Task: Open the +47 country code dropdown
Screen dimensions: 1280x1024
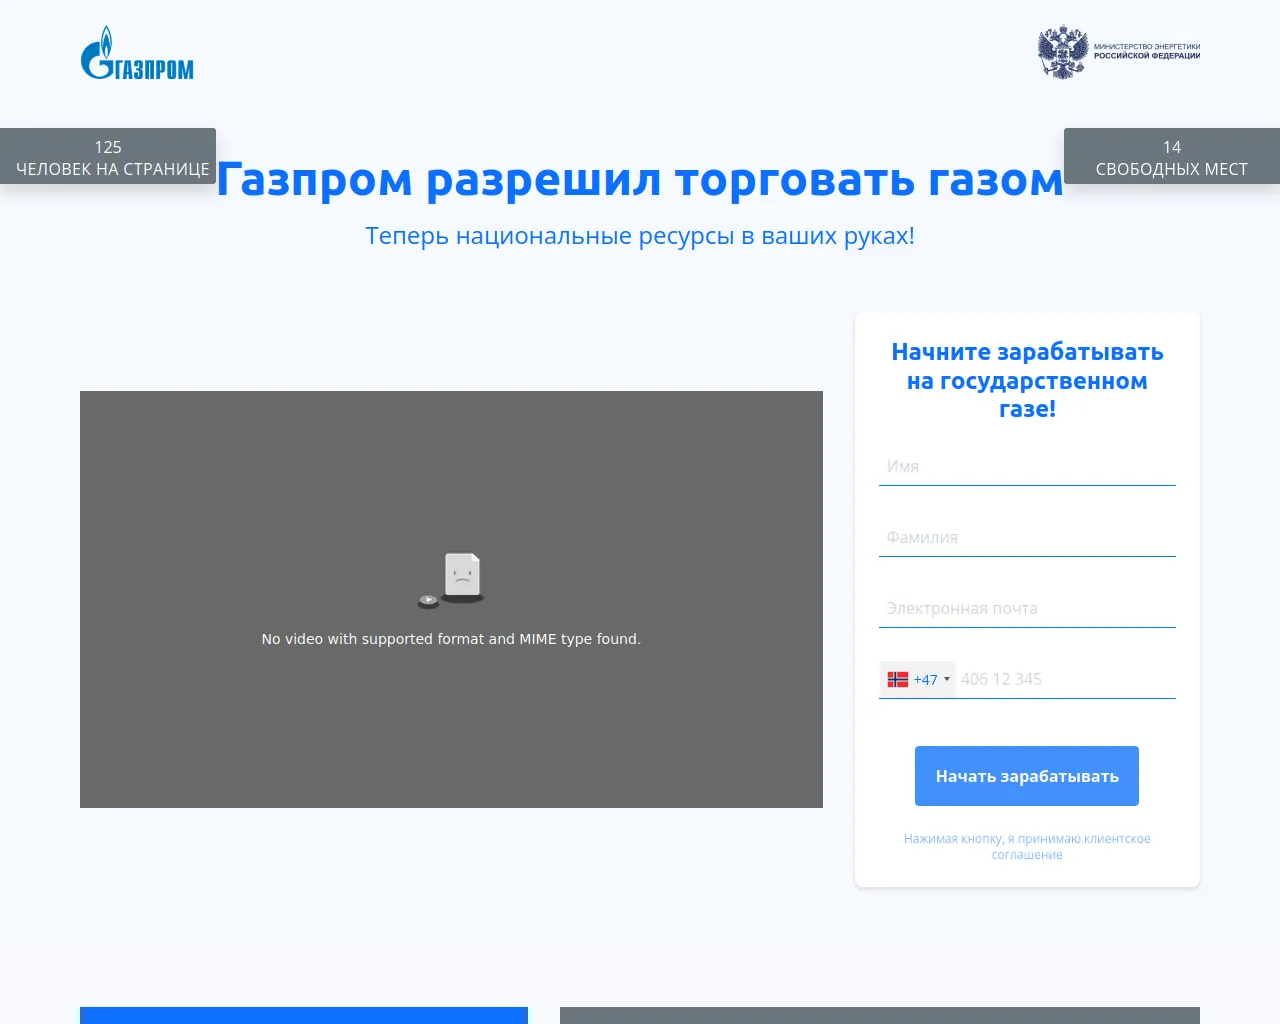Action: click(918, 680)
